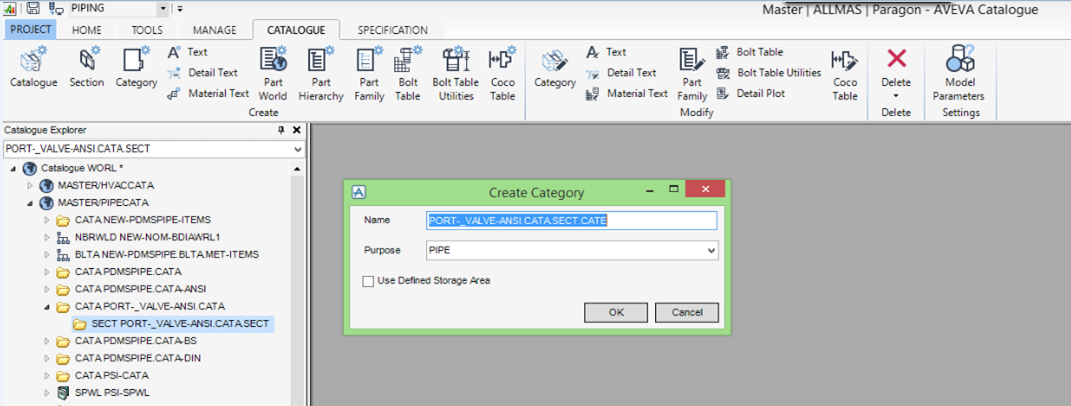Screen dimensions: 1071x406
Task: Open the PROJECT tab
Action: pyautogui.click(x=31, y=29)
